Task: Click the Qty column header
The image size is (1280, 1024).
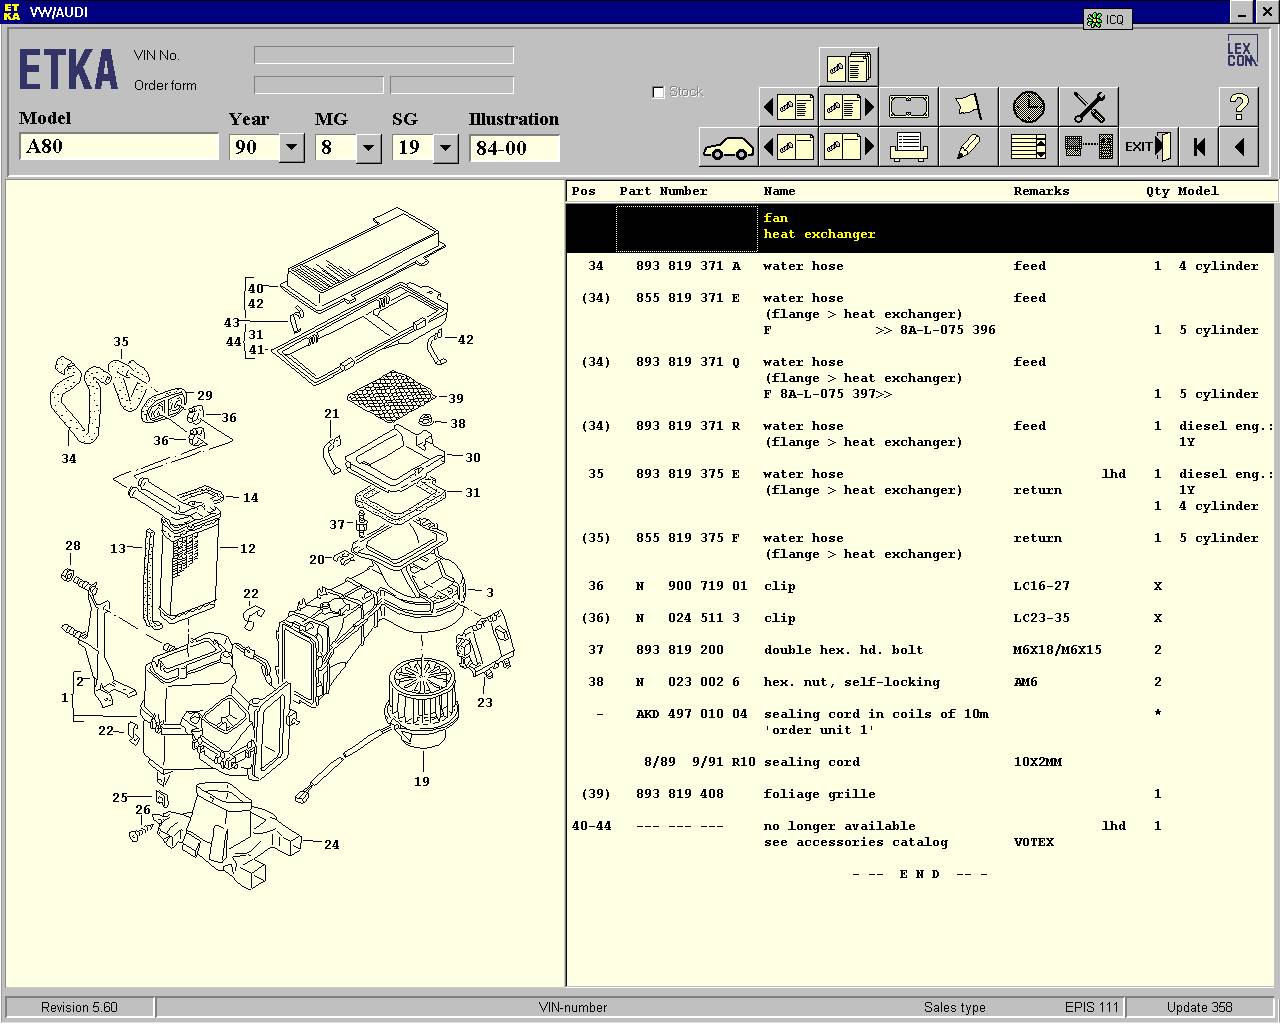Action: pyautogui.click(x=1157, y=191)
